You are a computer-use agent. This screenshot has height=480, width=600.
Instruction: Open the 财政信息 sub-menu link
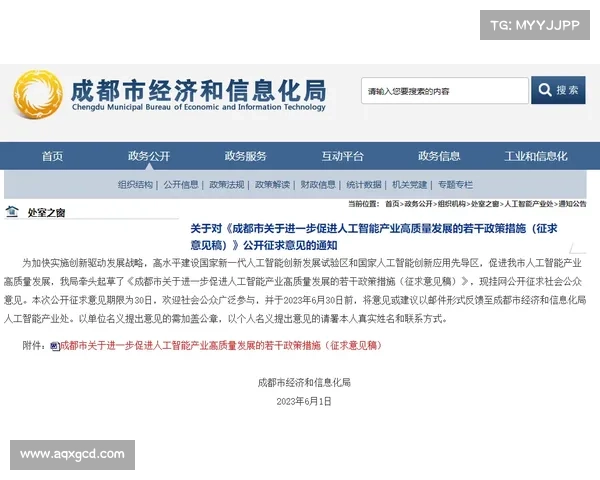click(x=318, y=185)
